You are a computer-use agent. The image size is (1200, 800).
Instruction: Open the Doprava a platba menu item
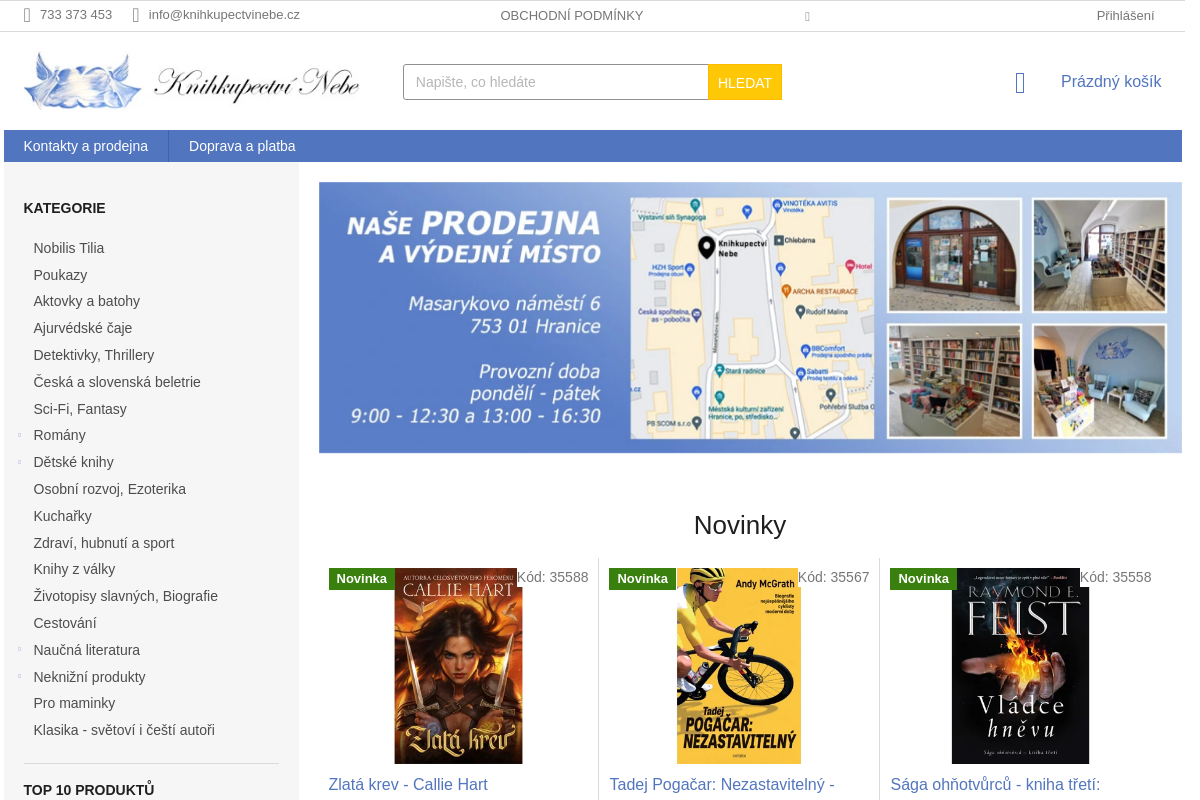pos(242,146)
